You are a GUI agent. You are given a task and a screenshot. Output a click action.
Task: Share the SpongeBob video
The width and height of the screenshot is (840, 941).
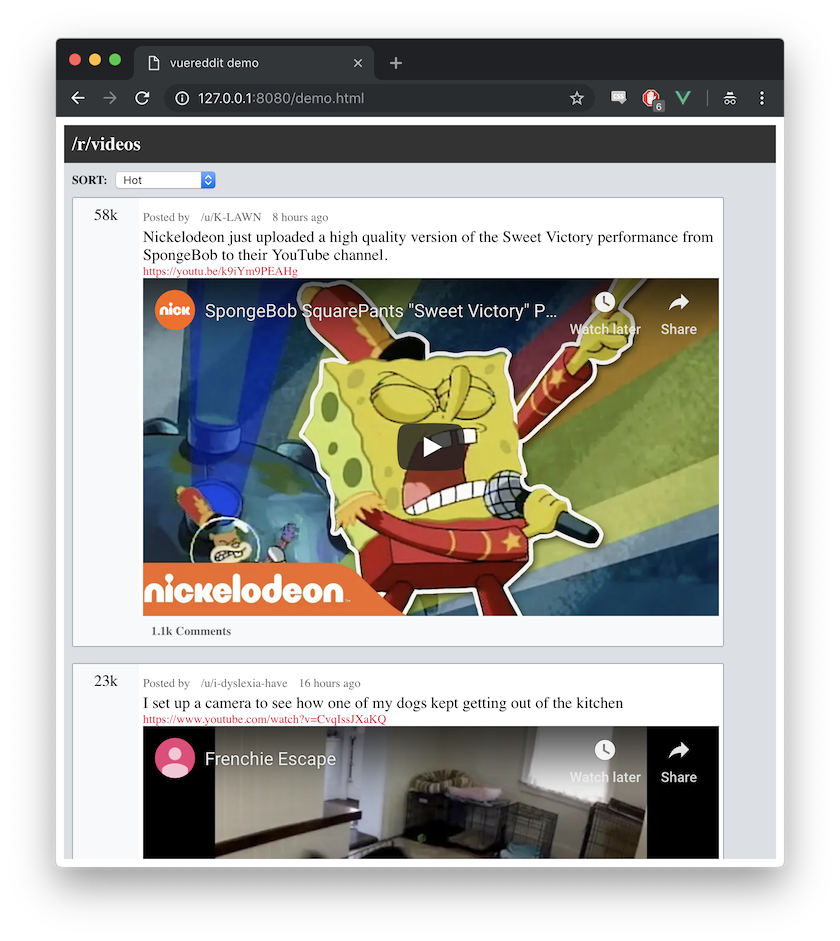679,314
